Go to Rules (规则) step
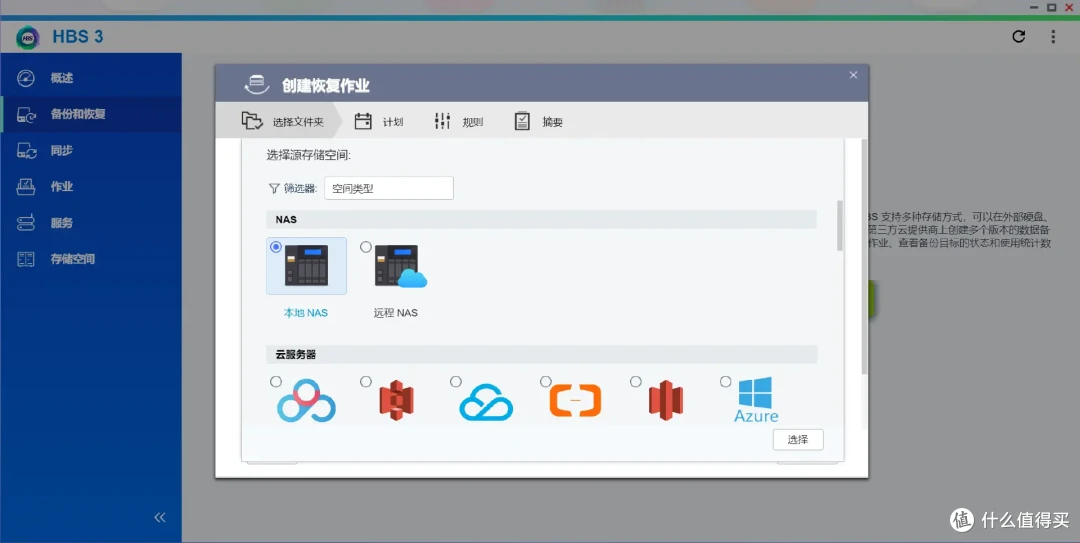This screenshot has height=543, width=1080. [x=459, y=122]
